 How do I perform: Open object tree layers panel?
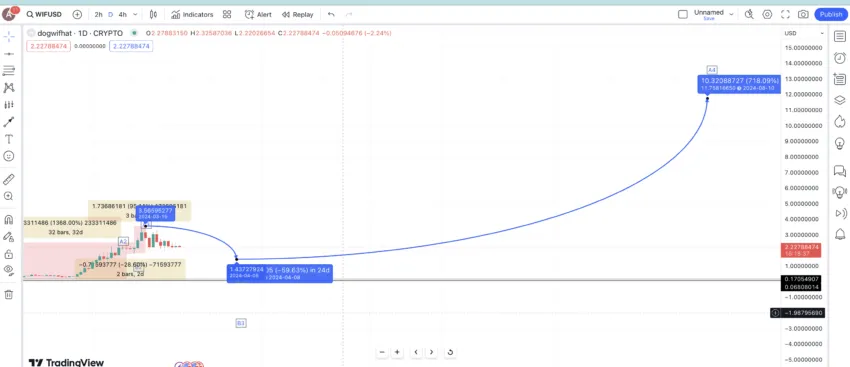pyautogui.click(x=839, y=100)
